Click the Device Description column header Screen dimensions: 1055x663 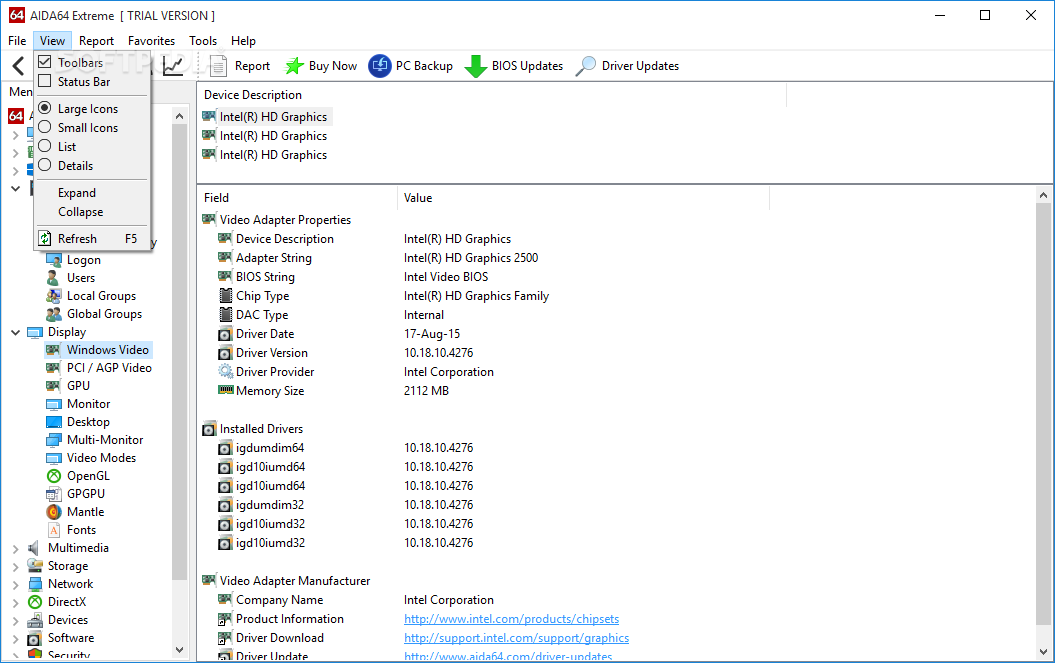click(492, 95)
